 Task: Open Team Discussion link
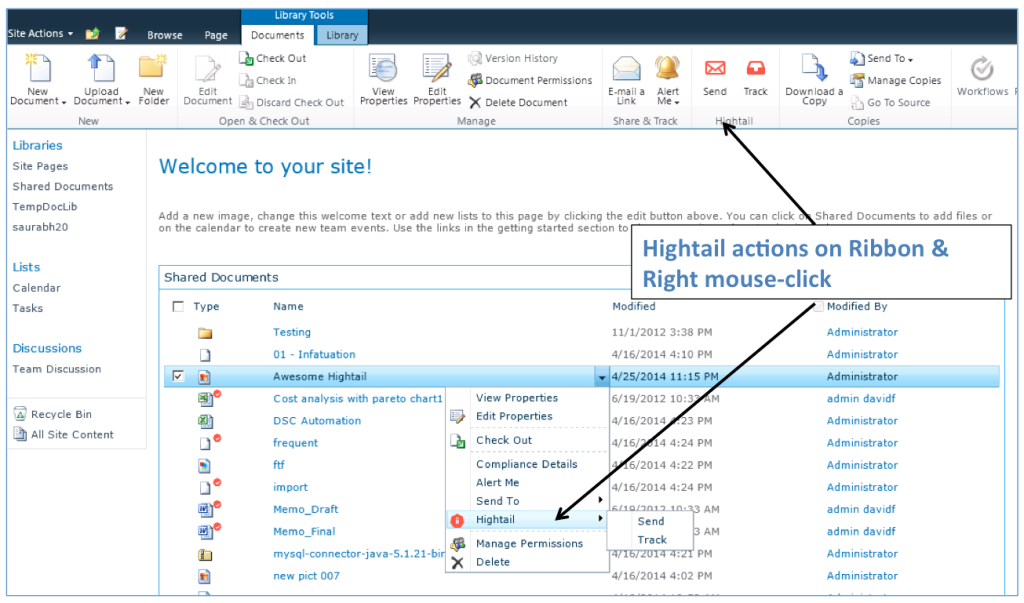[x=57, y=369]
